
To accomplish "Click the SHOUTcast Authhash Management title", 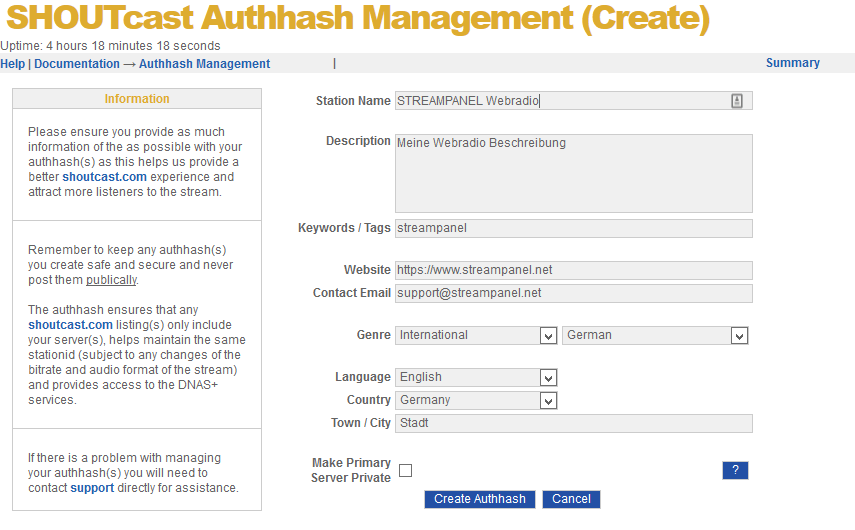I will (x=358, y=17).
